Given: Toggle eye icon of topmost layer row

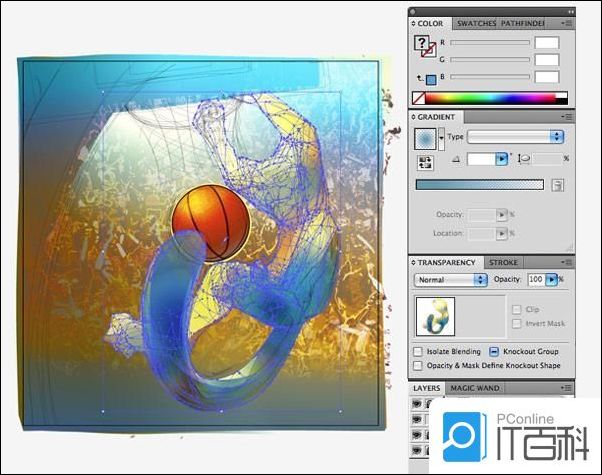Looking at the screenshot, I should (417, 404).
